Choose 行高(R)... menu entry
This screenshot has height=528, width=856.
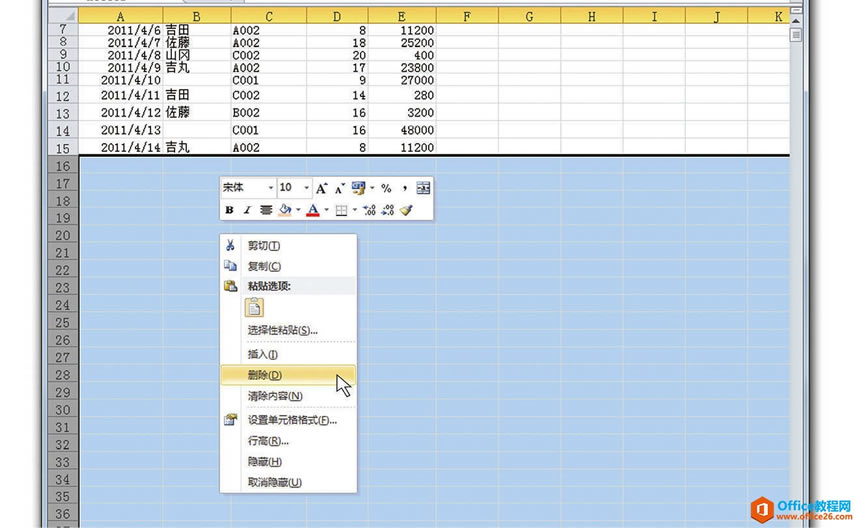point(288,441)
